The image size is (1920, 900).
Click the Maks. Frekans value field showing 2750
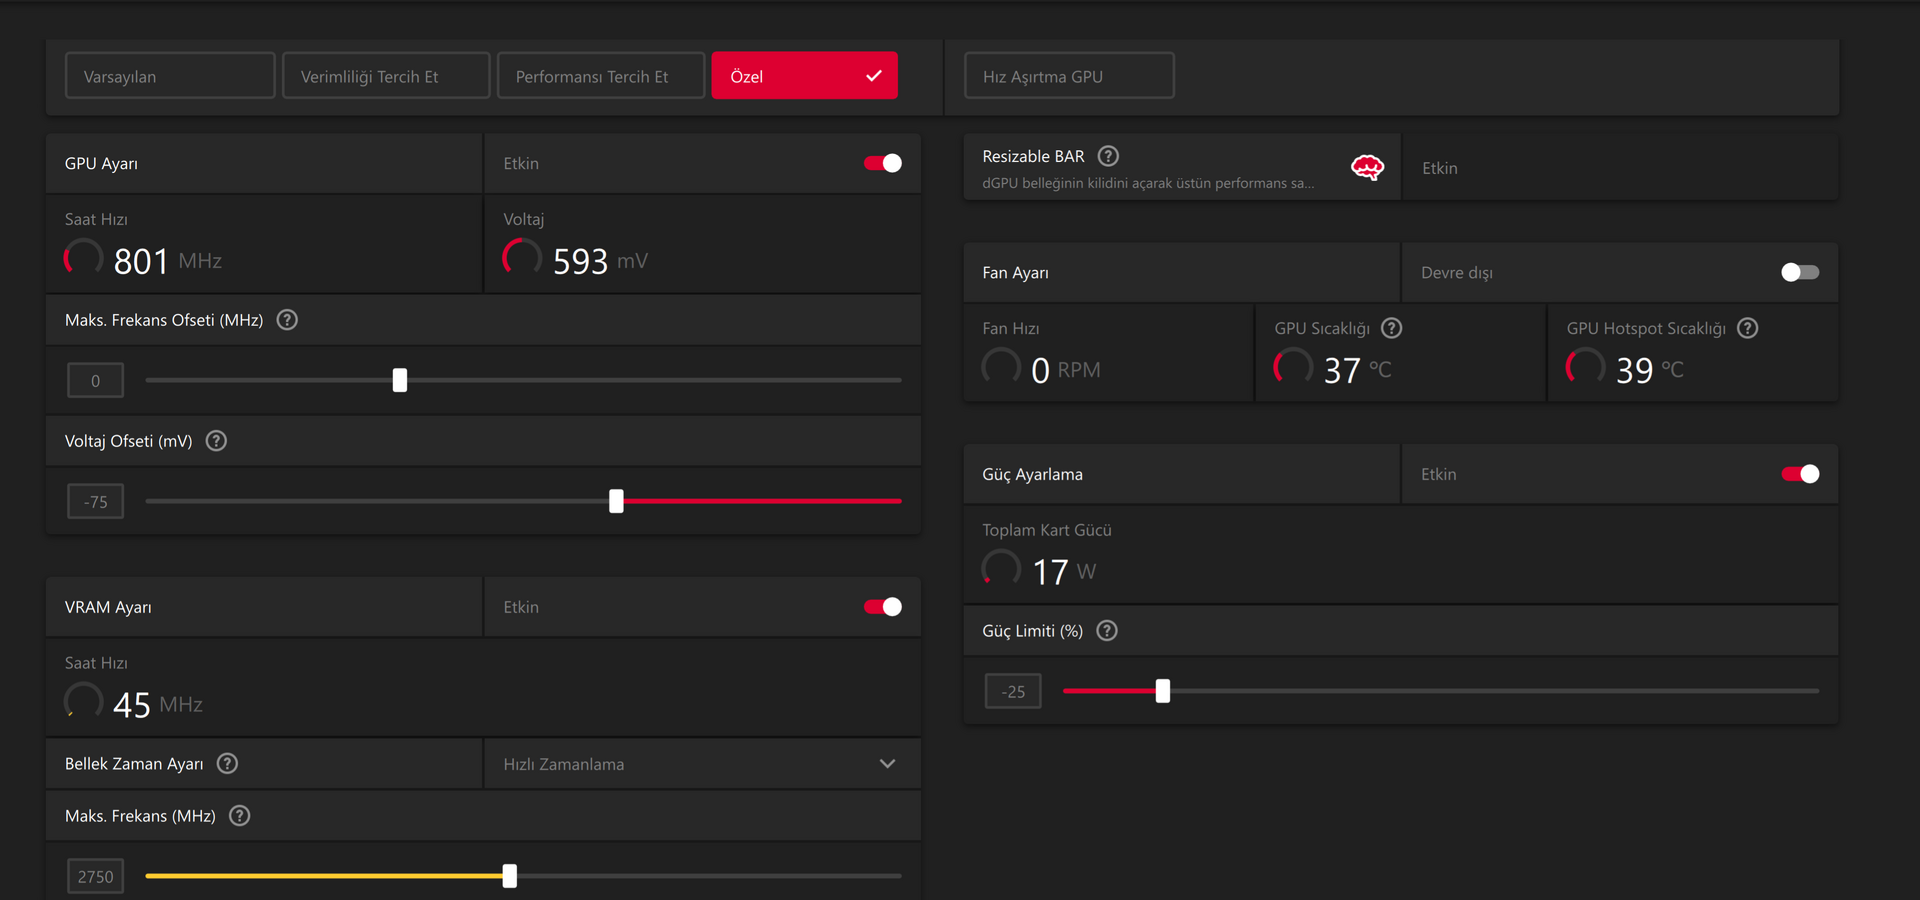pos(96,876)
